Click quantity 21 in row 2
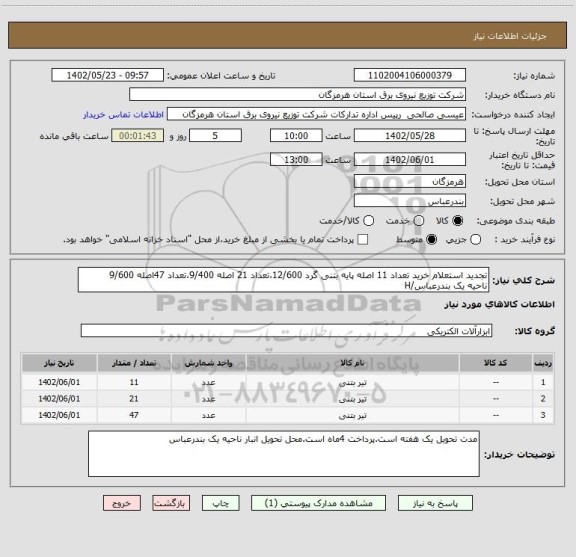 coord(134,399)
